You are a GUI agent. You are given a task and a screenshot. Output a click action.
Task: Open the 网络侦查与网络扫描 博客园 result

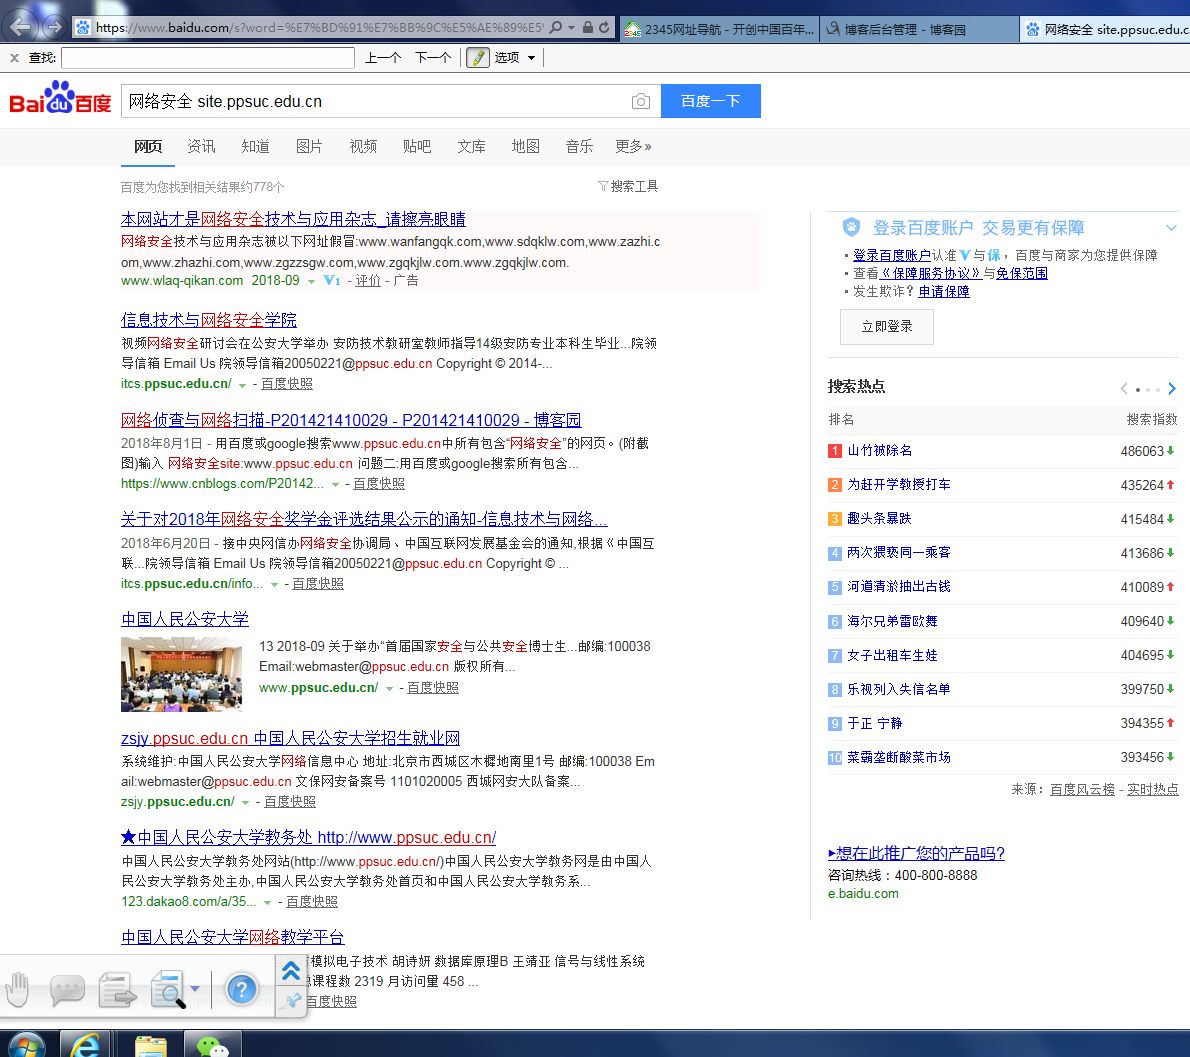351,420
